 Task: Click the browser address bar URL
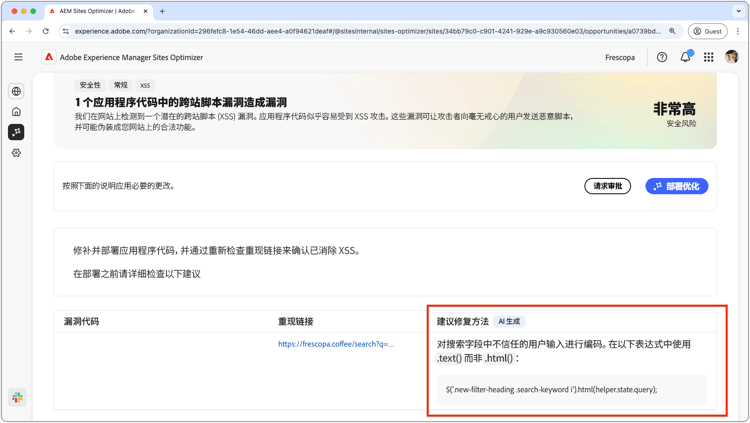point(367,31)
